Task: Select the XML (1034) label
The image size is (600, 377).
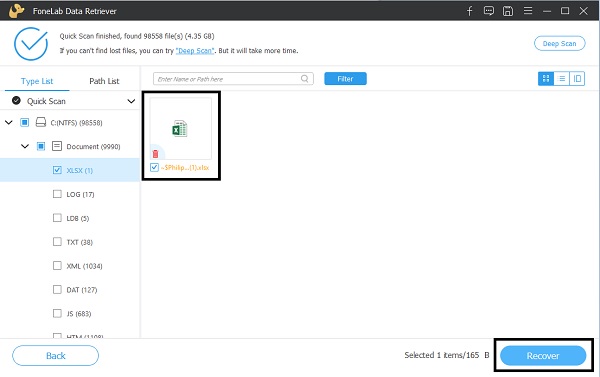Action: pos(84,266)
